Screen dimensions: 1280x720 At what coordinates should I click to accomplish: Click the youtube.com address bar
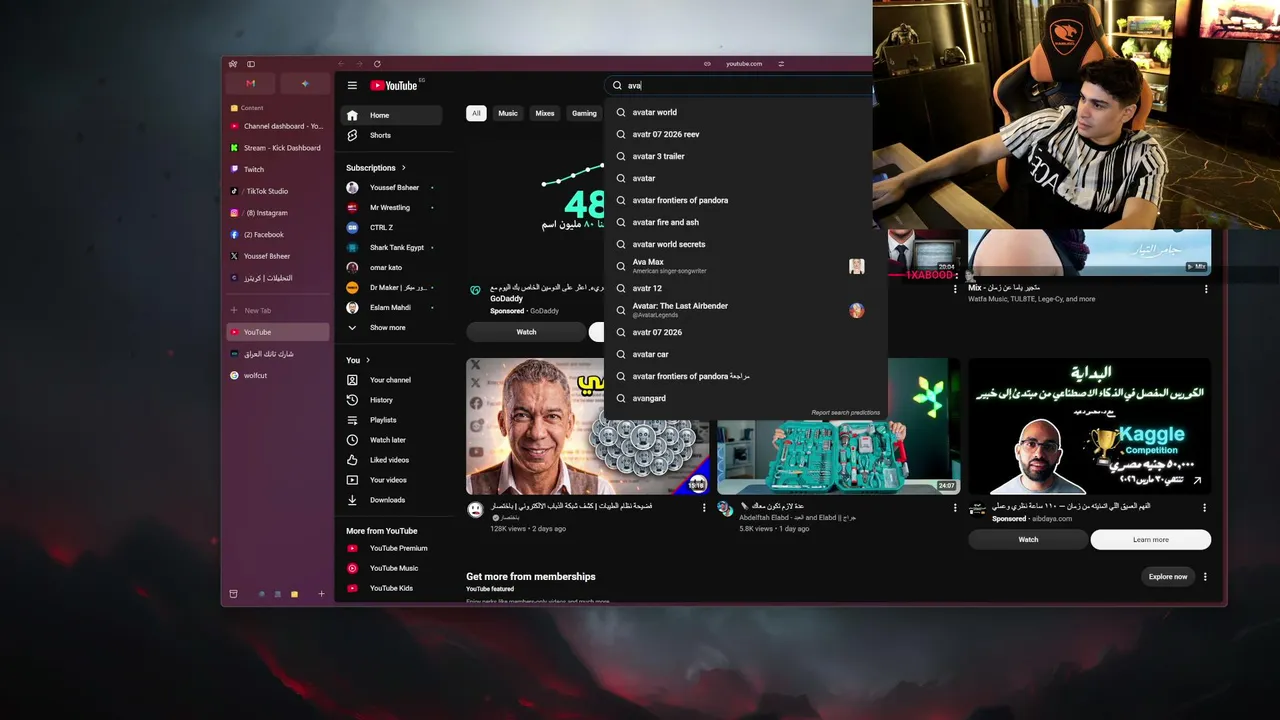click(744, 64)
